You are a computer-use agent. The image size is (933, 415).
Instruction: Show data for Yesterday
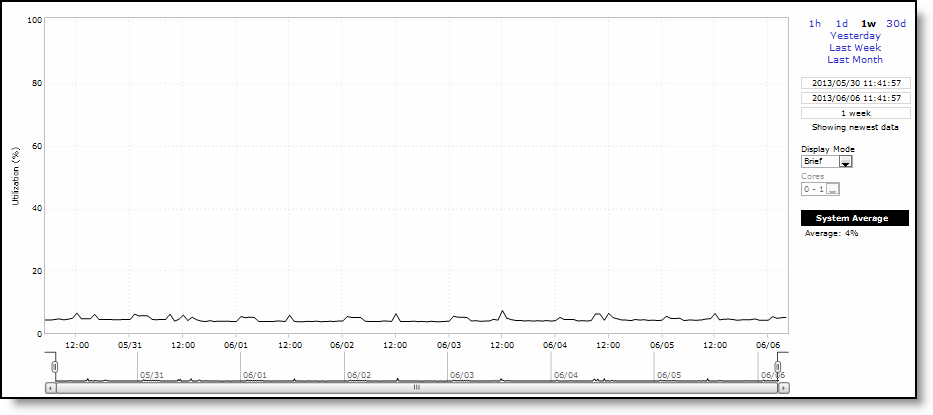pos(855,36)
